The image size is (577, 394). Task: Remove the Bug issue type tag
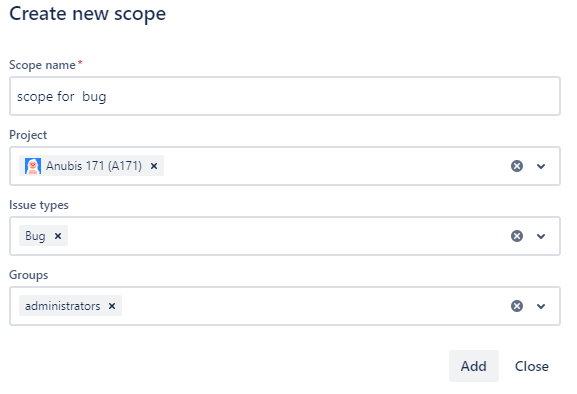[58, 236]
